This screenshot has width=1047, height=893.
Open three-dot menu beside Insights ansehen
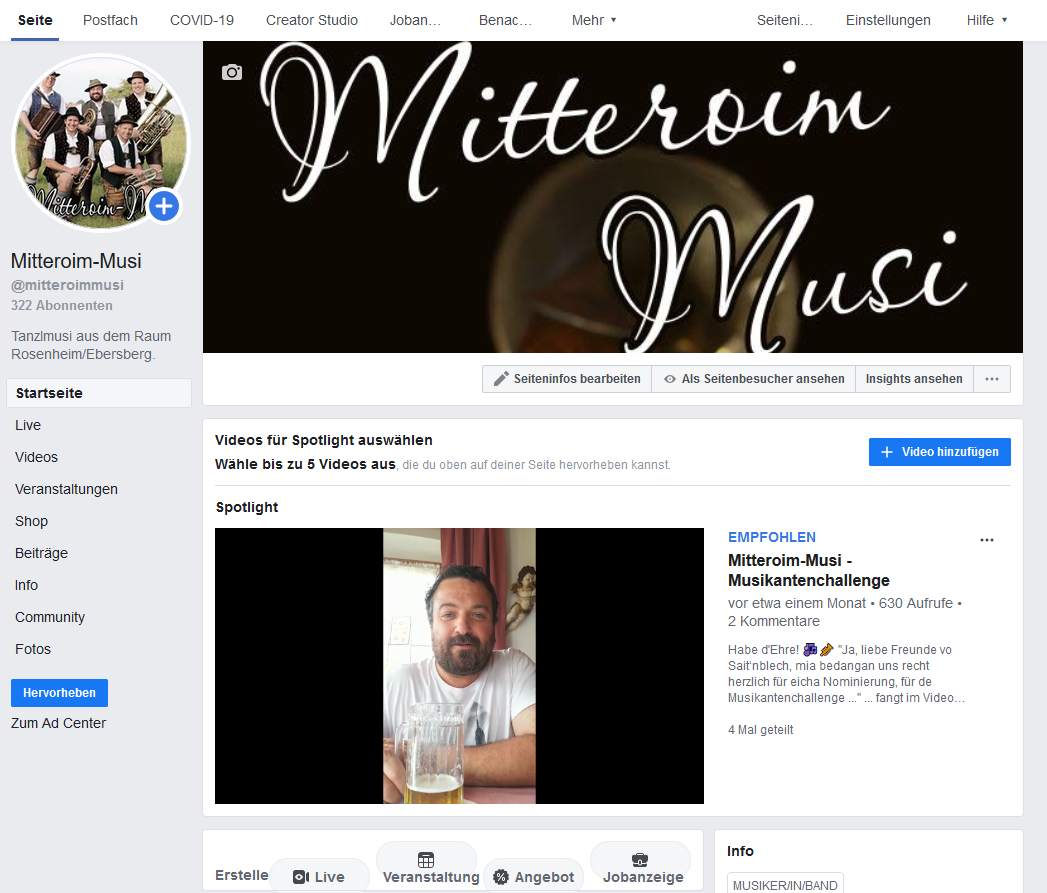pyautogui.click(x=991, y=379)
